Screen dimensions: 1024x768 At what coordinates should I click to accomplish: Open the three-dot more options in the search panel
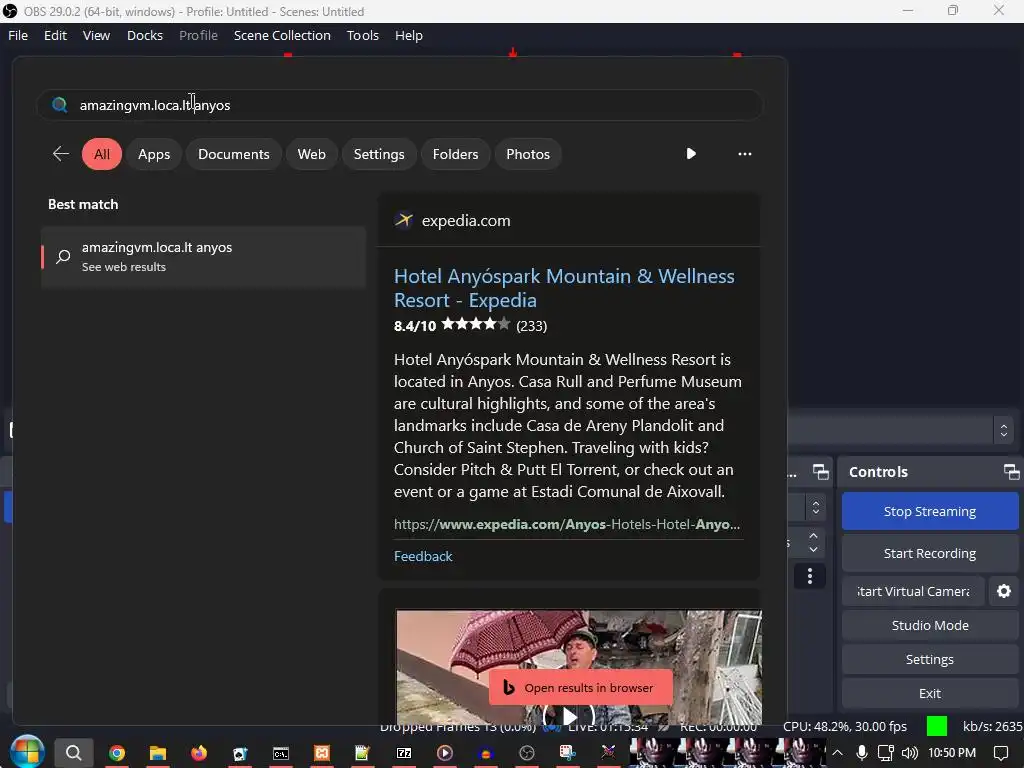click(744, 154)
